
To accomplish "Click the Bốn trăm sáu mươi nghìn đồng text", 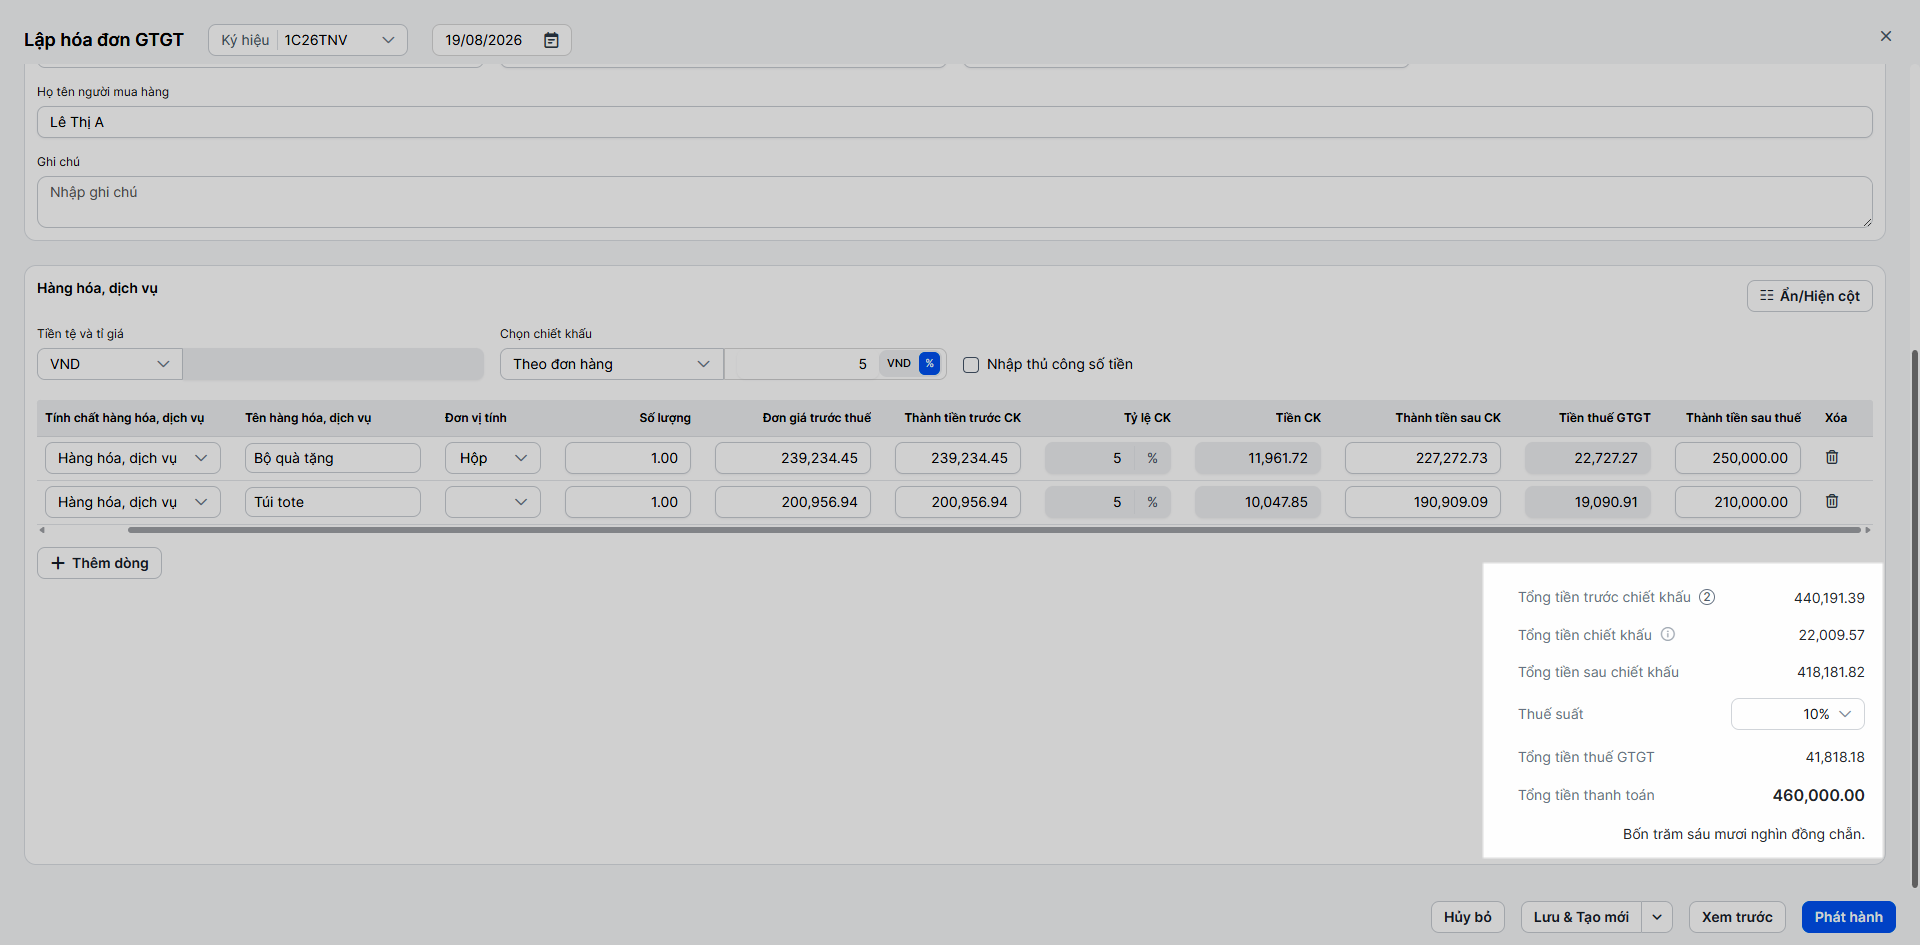I will (x=1743, y=834).
